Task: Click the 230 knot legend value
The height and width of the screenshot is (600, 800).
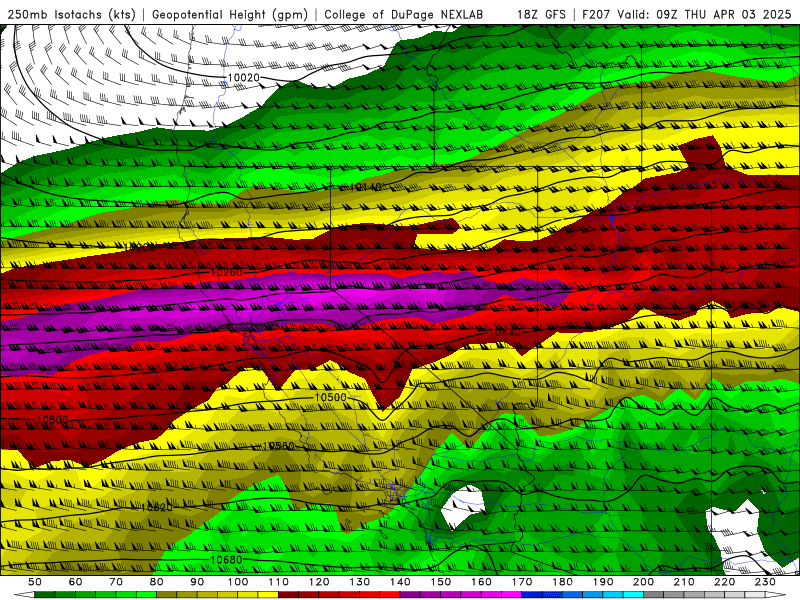Action: tap(765, 582)
